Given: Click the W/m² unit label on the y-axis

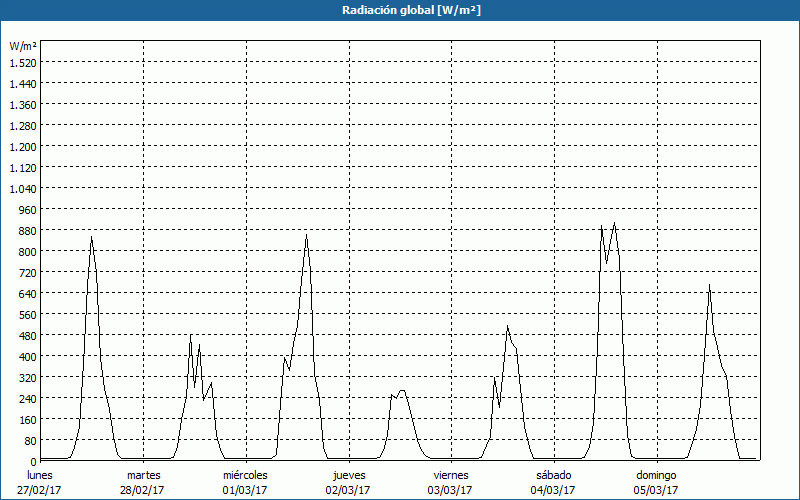Looking at the screenshot, I should click(x=23, y=46).
